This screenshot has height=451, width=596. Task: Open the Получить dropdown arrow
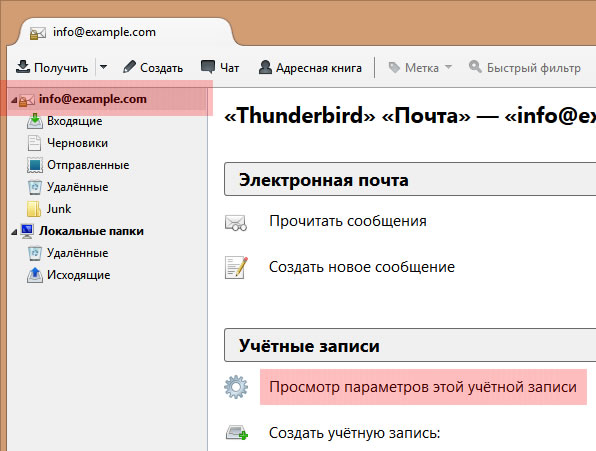click(x=103, y=67)
